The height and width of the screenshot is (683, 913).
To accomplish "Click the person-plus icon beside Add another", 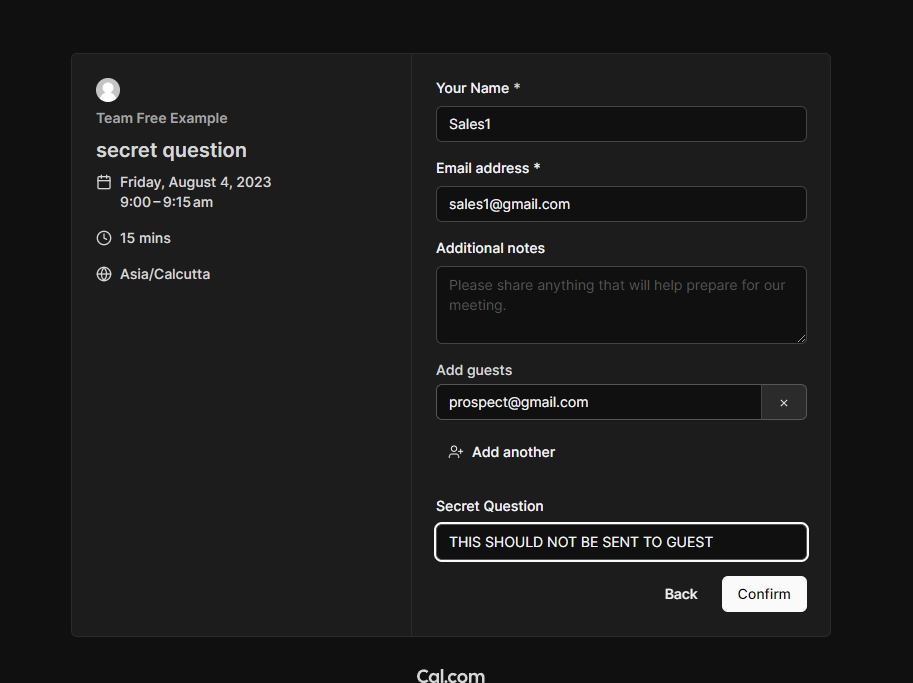I will pos(456,452).
